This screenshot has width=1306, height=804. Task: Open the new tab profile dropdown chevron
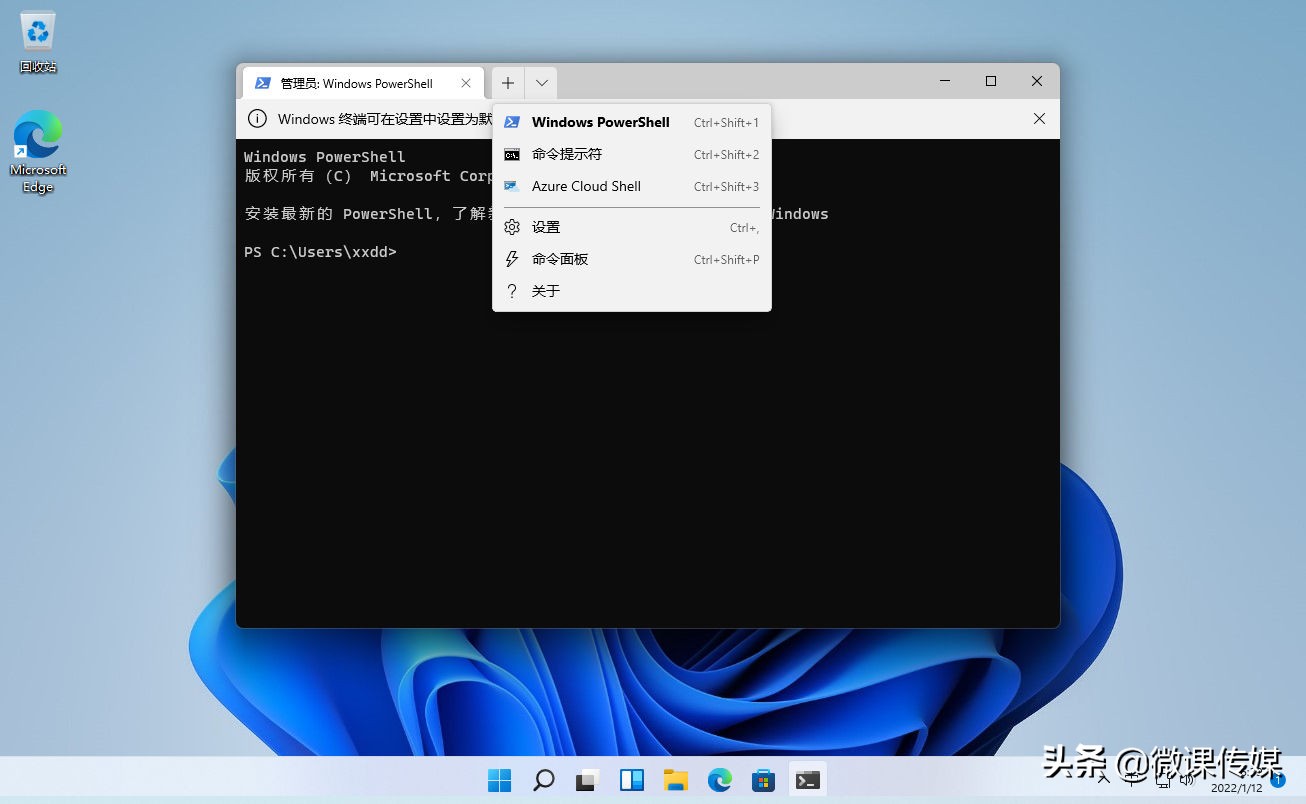point(541,83)
